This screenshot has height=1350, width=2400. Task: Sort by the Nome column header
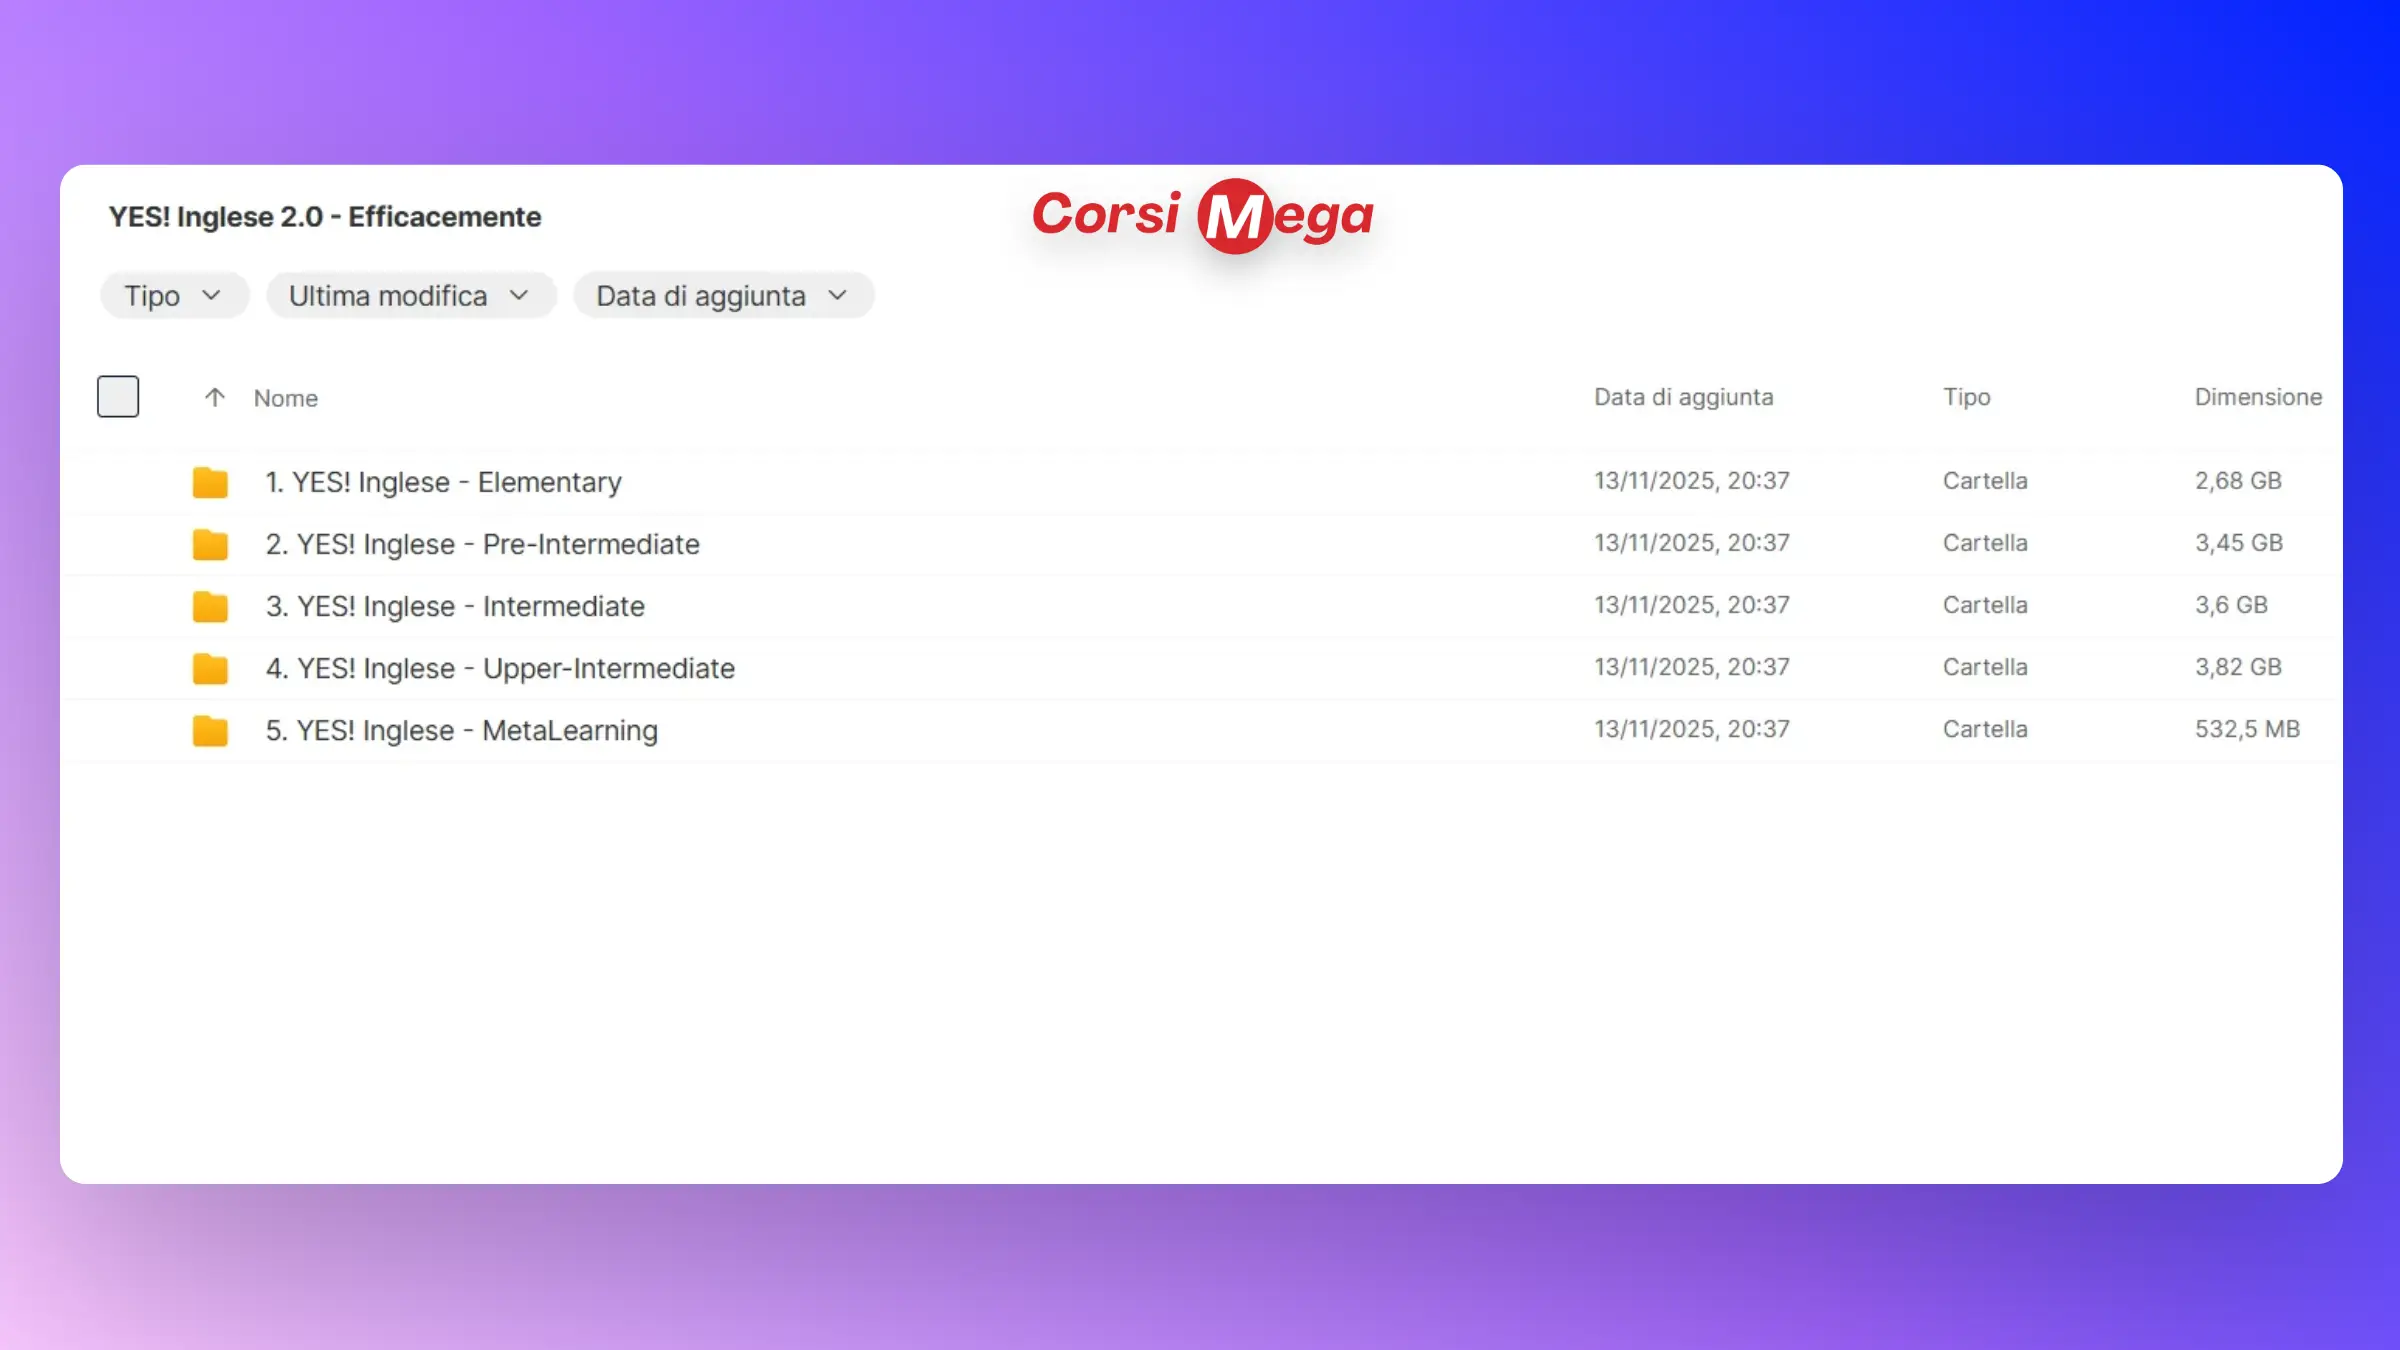pos(286,398)
